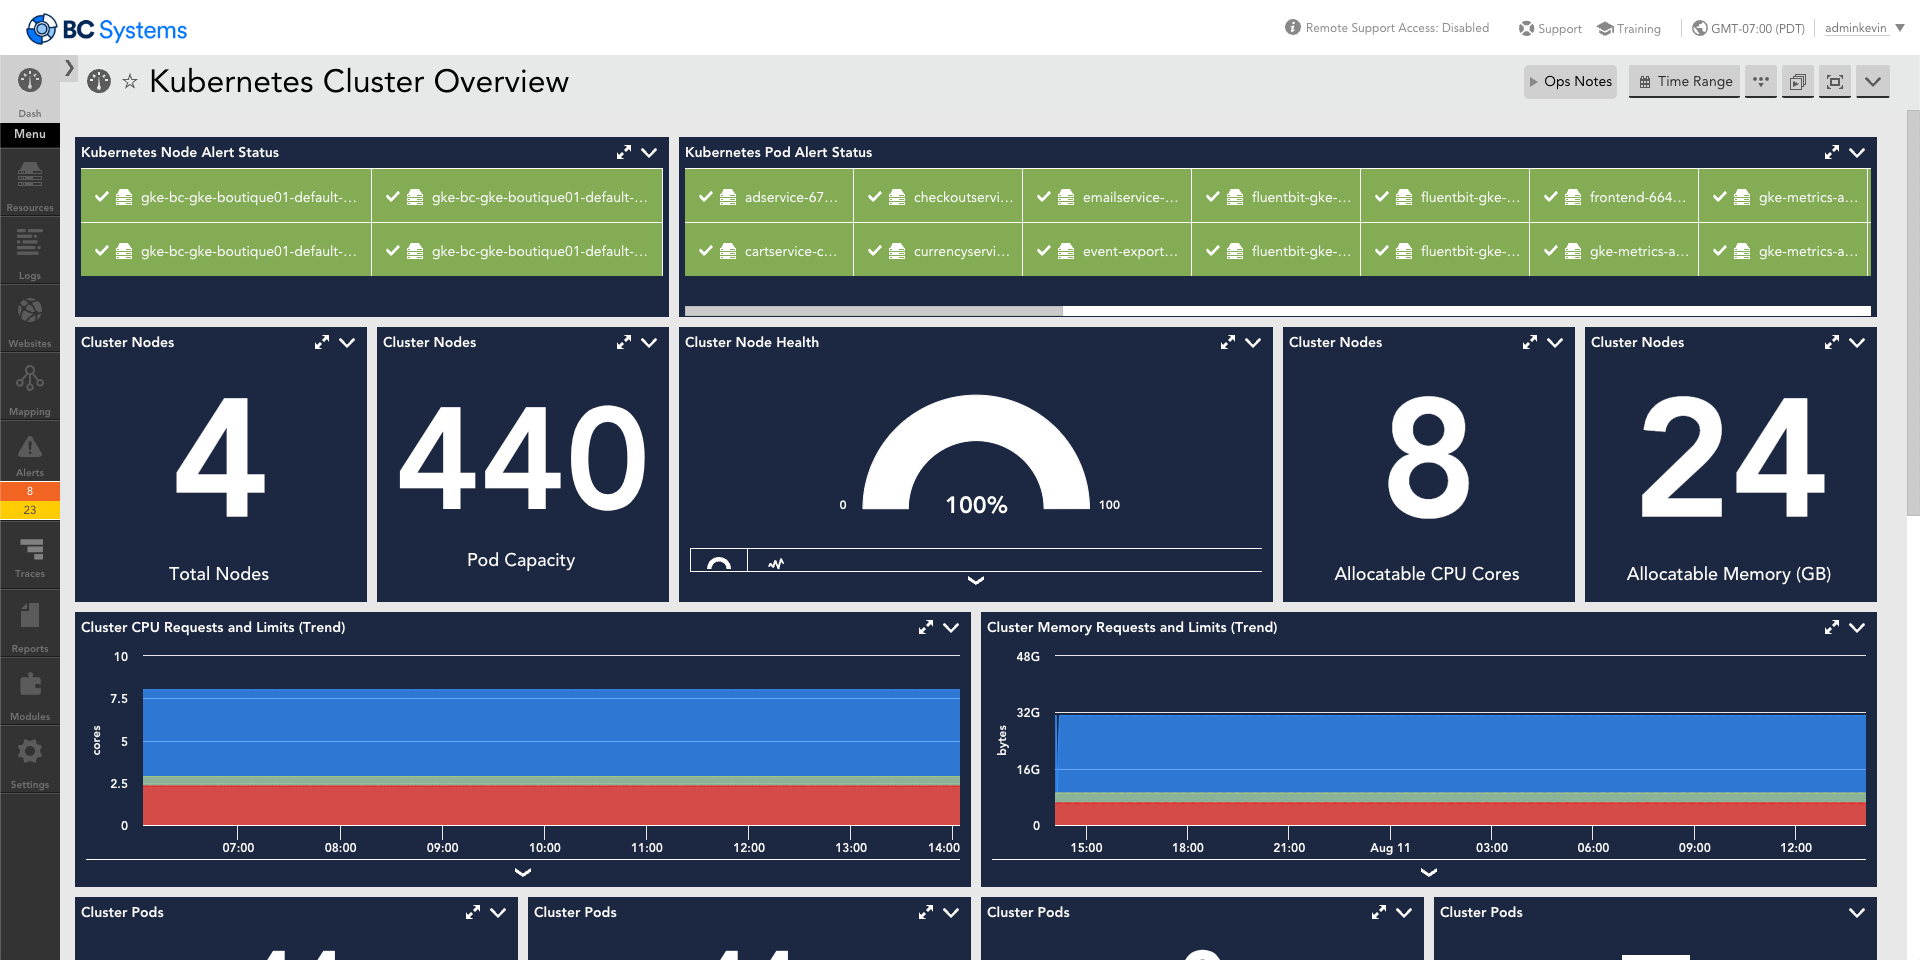Open the dashboard tokens dots button
The height and width of the screenshot is (960, 1920).
pyautogui.click(x=1761, y=81)
